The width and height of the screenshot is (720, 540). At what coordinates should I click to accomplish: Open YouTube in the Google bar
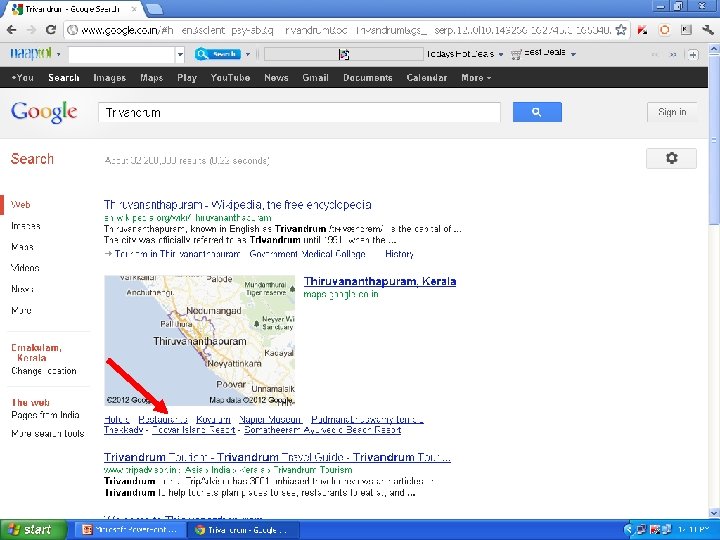230,78
